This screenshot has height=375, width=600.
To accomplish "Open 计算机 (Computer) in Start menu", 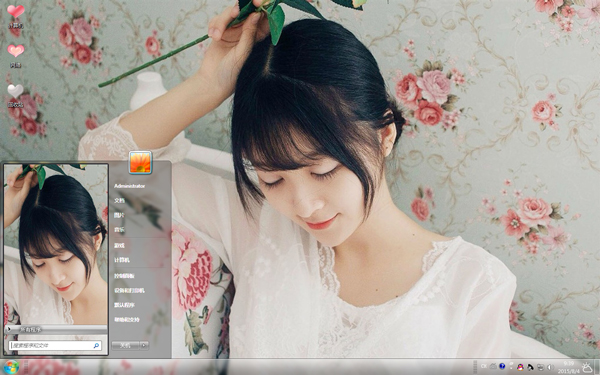I will click(122, 260).
